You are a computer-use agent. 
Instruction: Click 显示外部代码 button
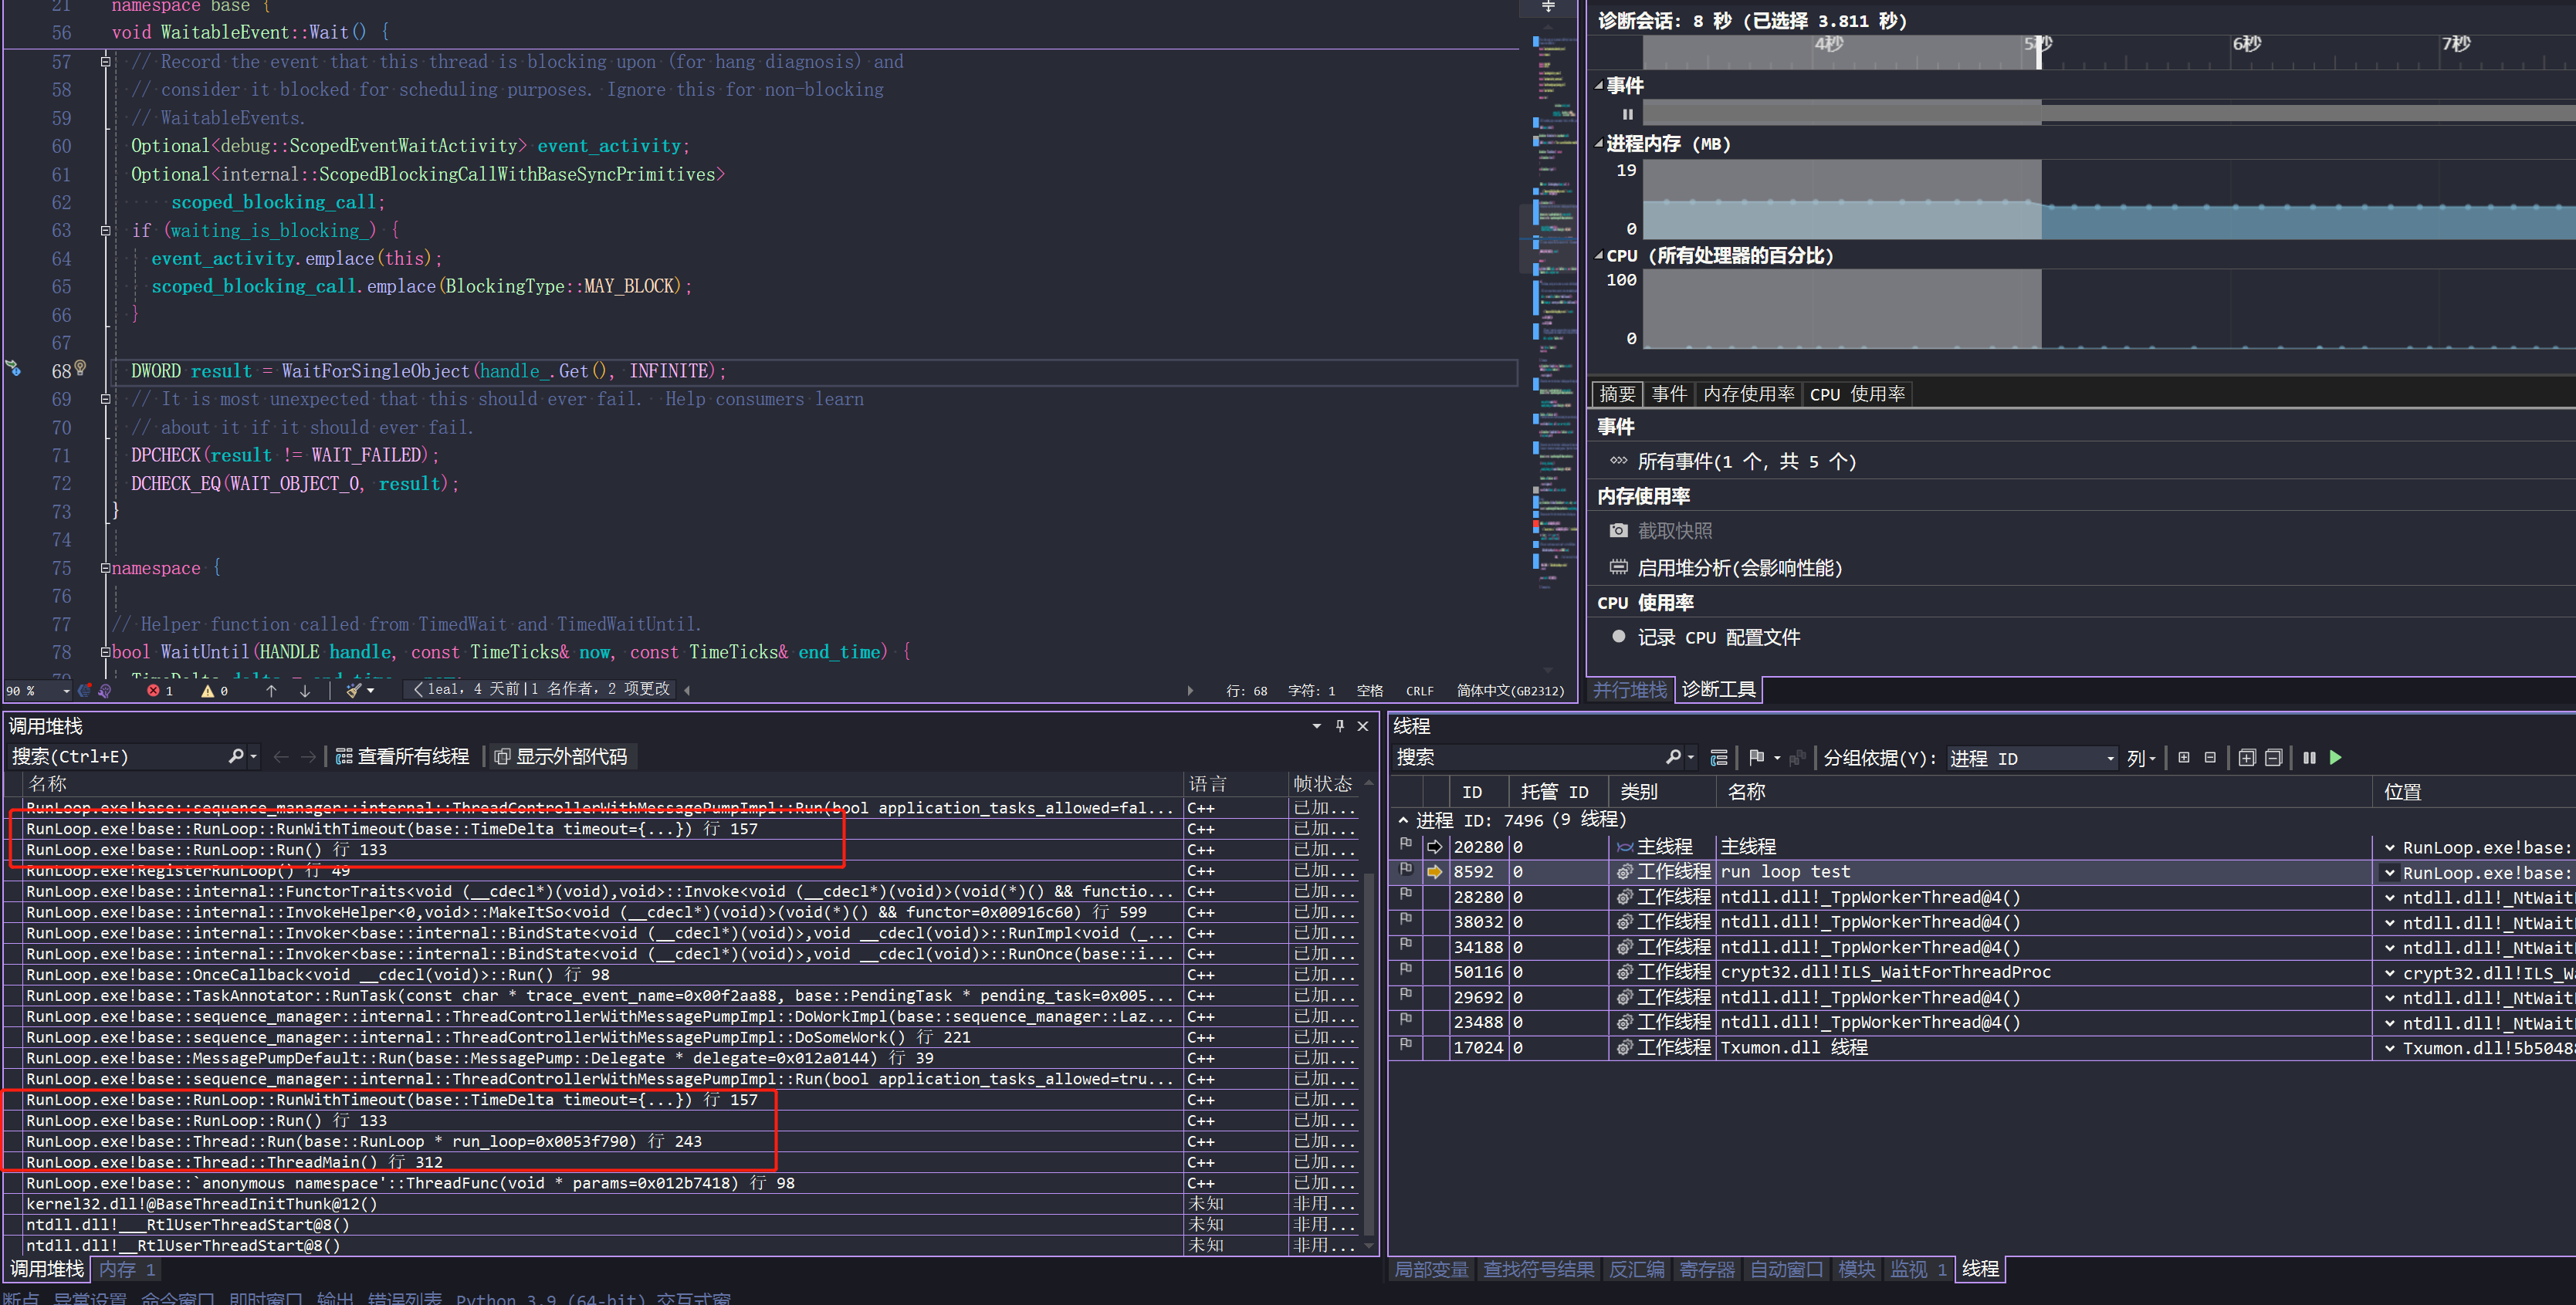(x=561, y=756)
